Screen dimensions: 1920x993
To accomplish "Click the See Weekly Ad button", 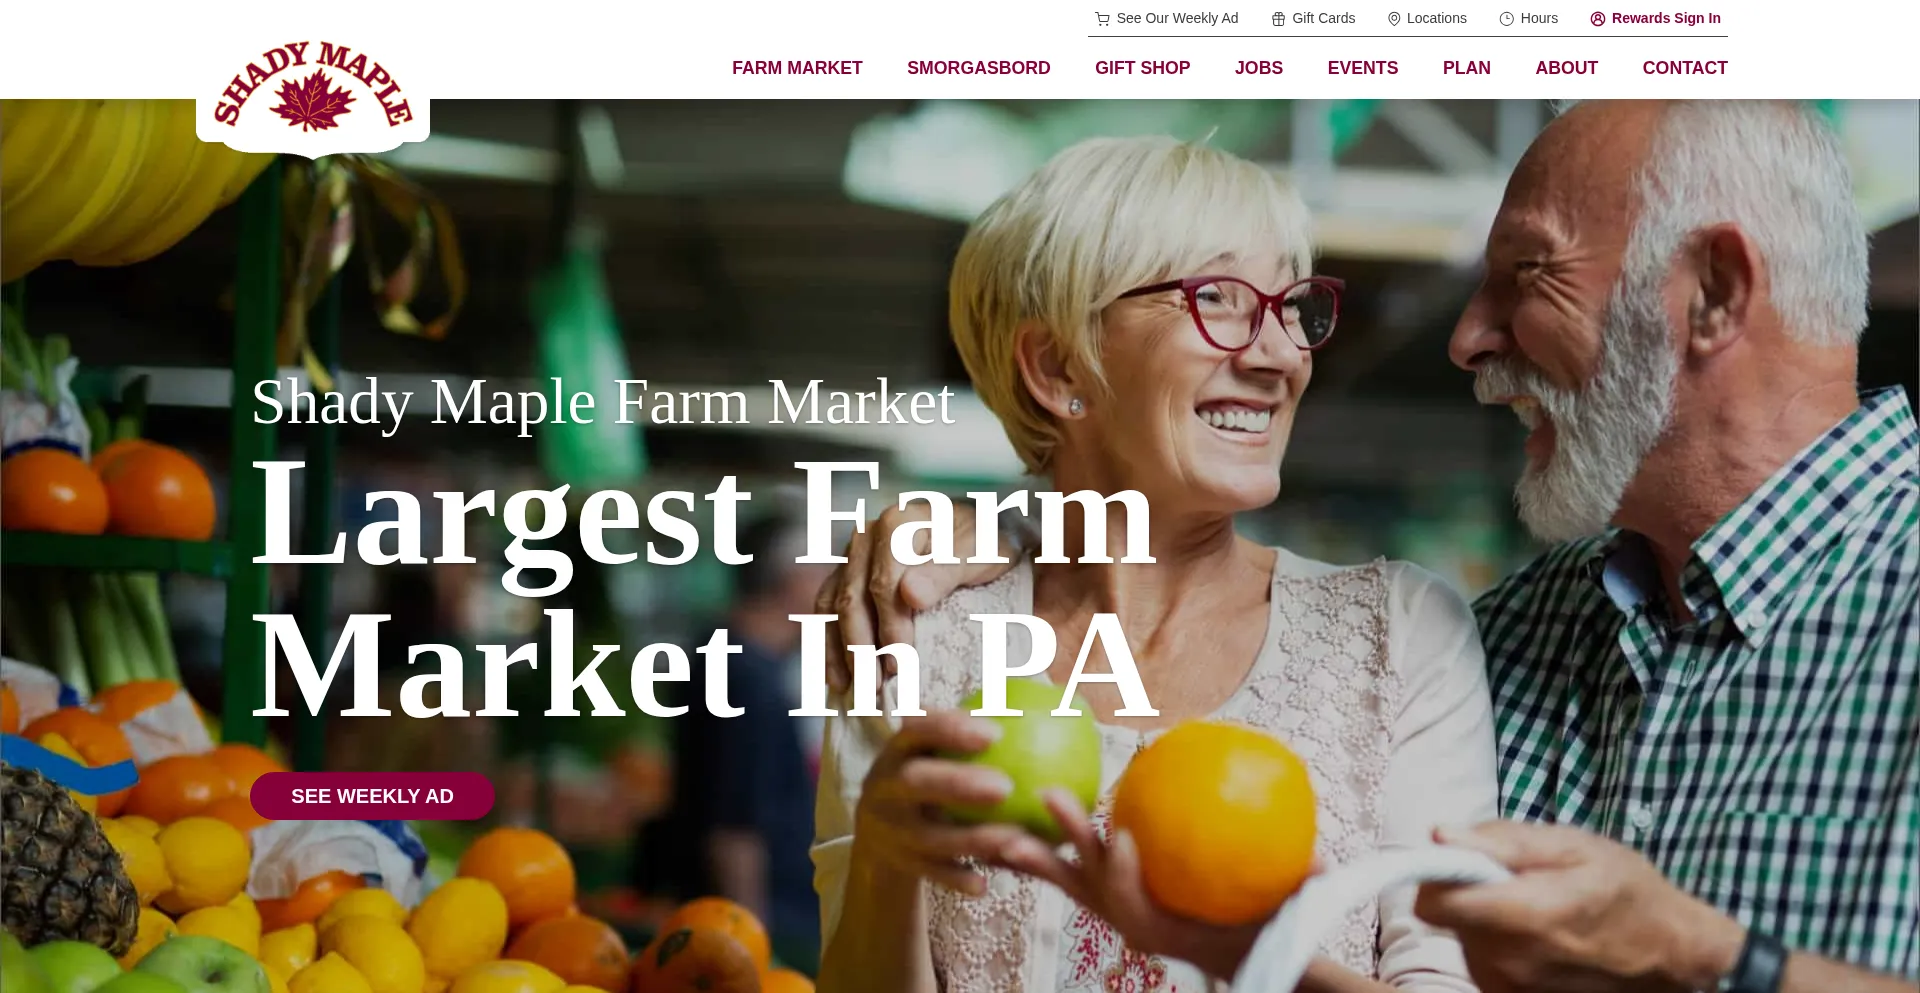I will pos(372,796).
